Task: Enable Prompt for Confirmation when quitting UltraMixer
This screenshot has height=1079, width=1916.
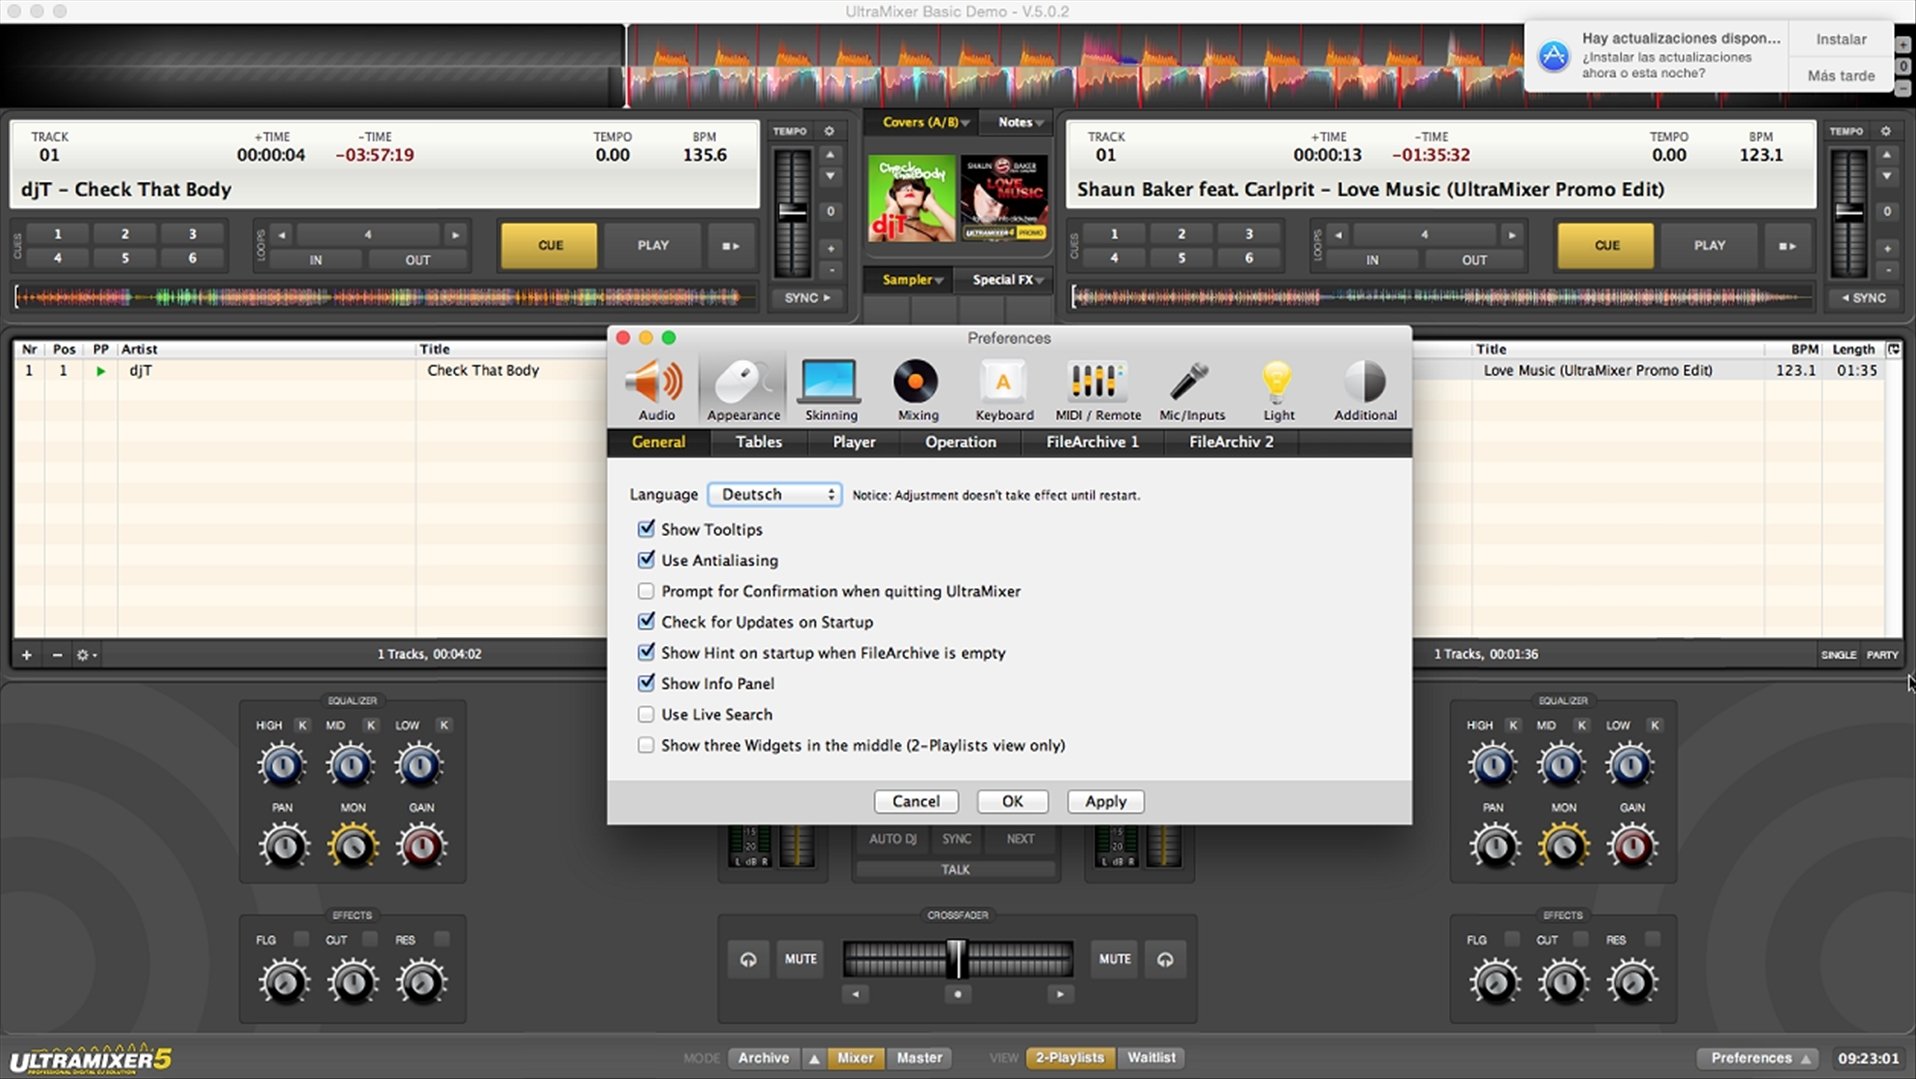Action: [x=646, y=591]
